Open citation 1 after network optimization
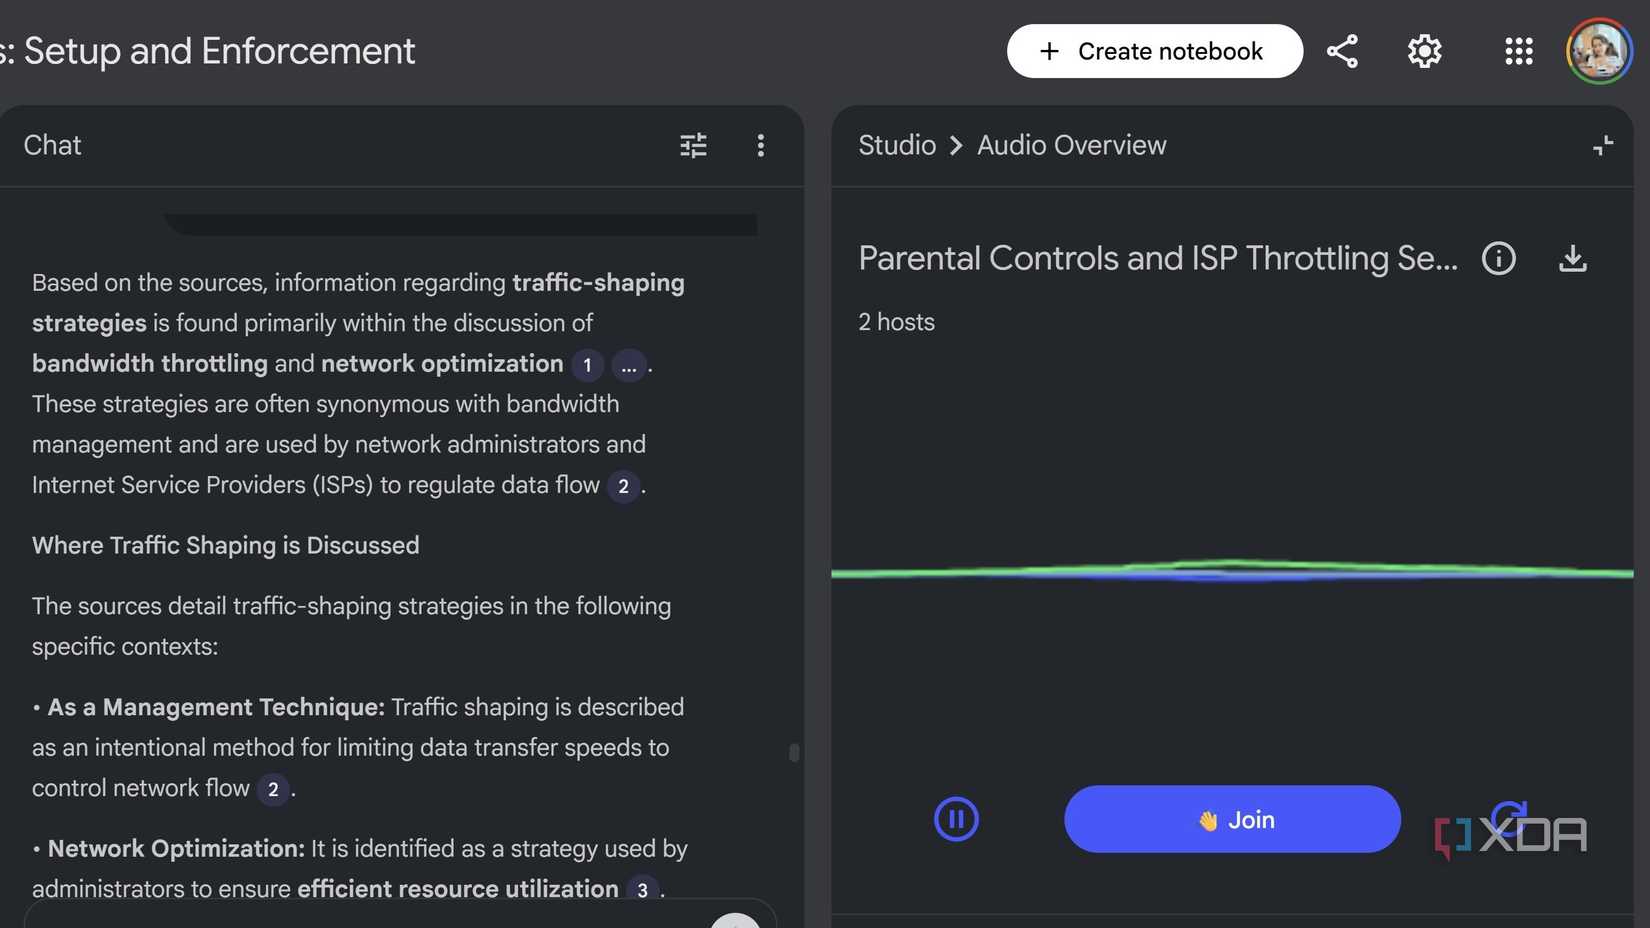 (x=587, y=366)
